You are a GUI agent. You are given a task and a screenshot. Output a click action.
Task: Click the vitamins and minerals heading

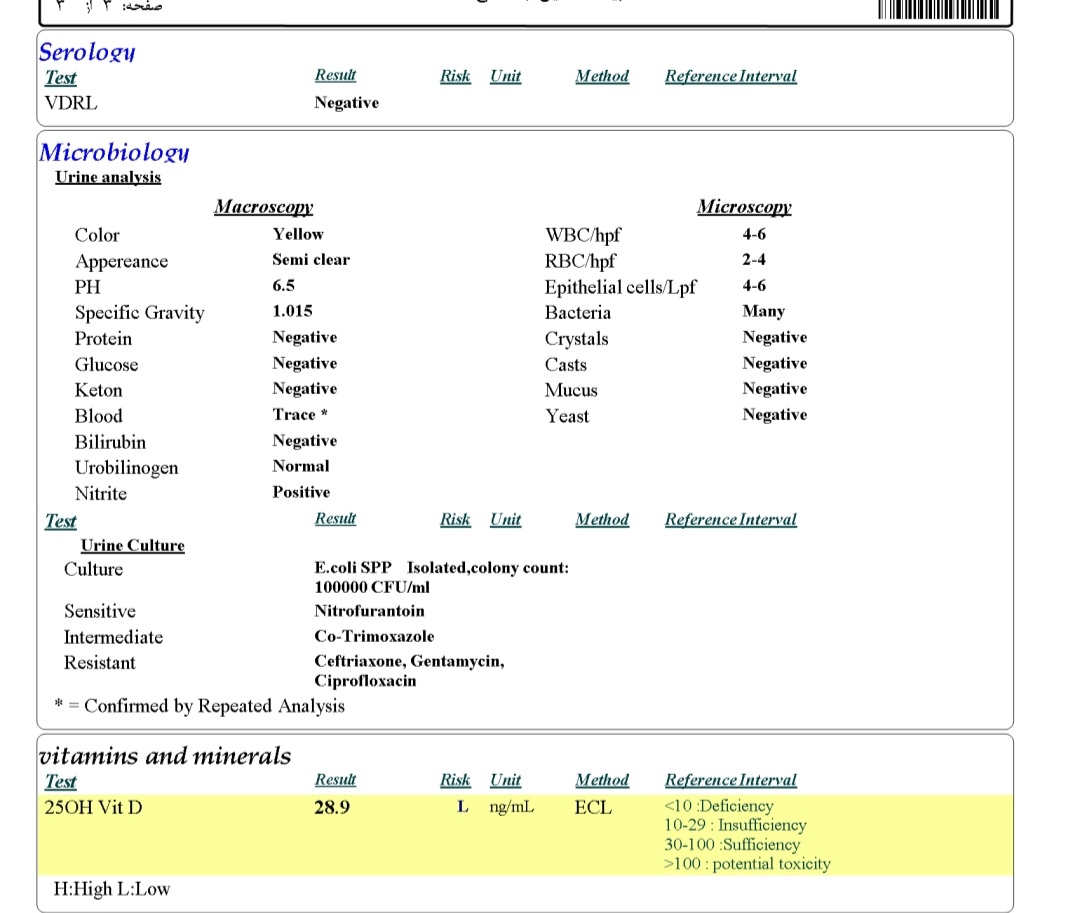point(165,756)
